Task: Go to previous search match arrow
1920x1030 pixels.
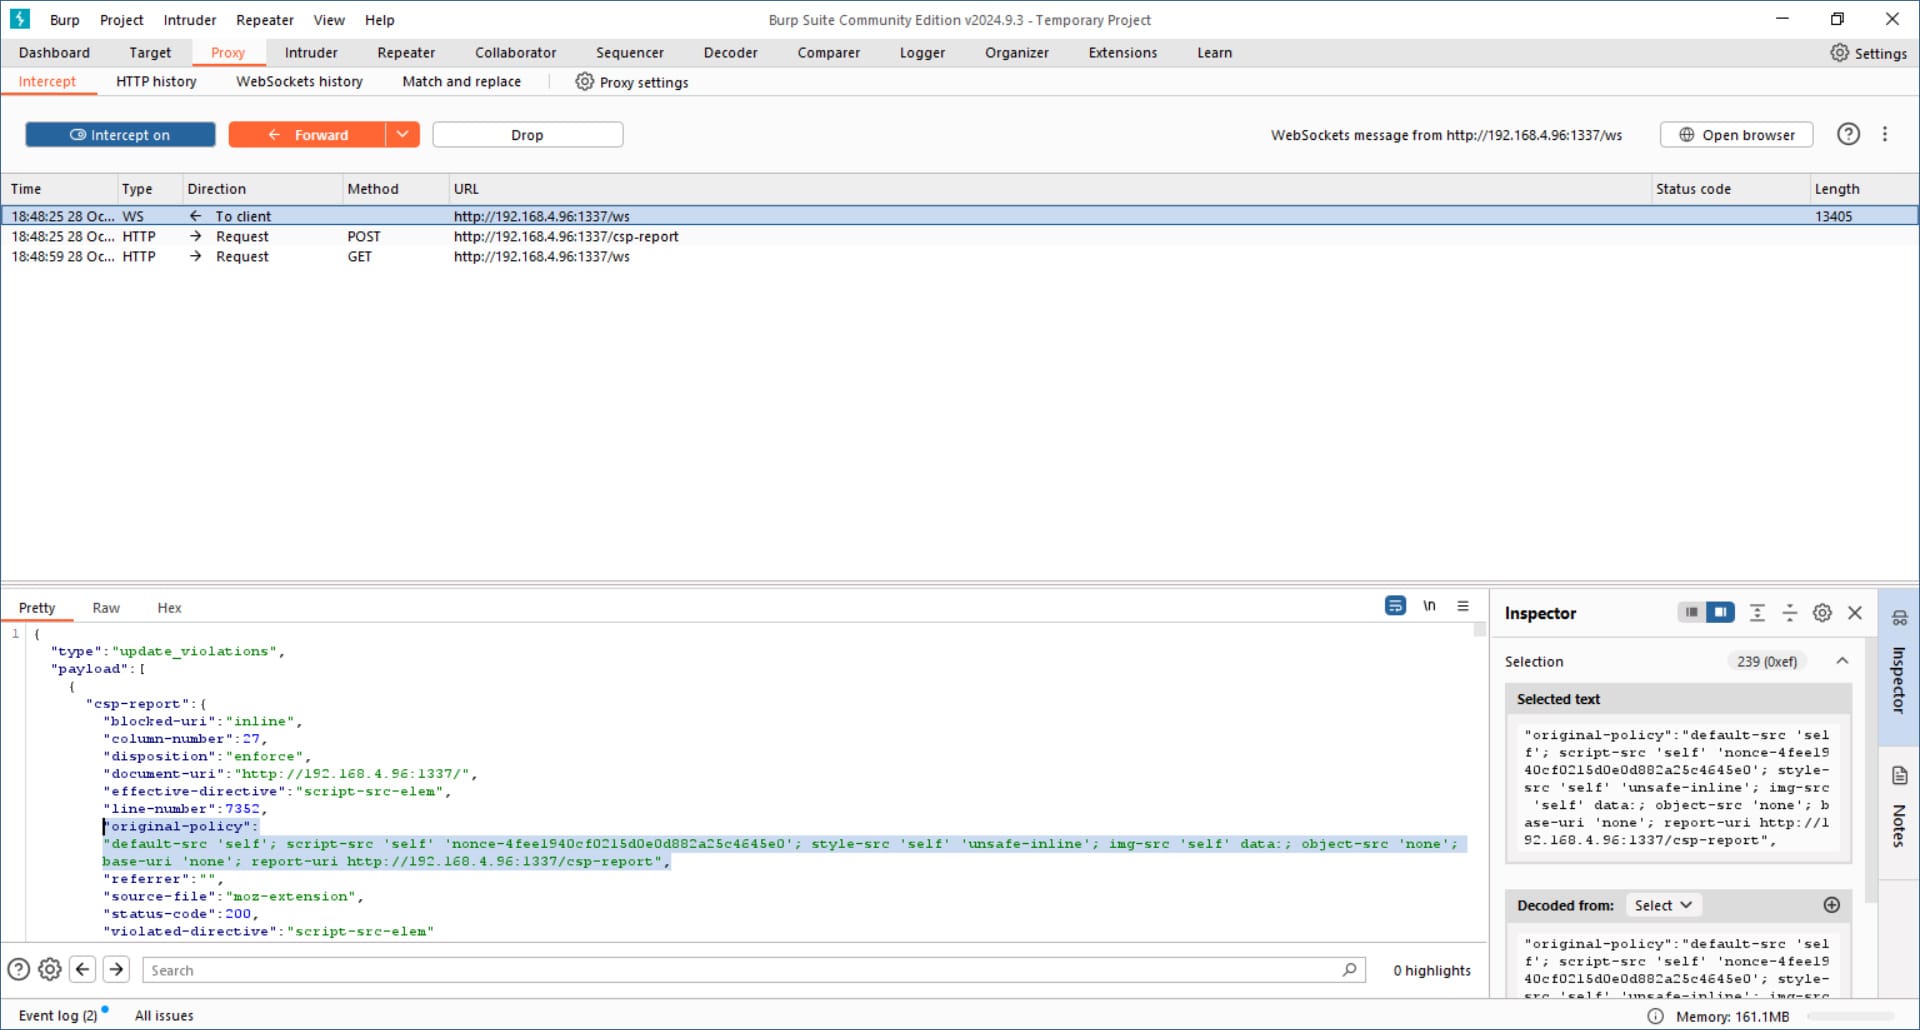Action: click(83, 969)
